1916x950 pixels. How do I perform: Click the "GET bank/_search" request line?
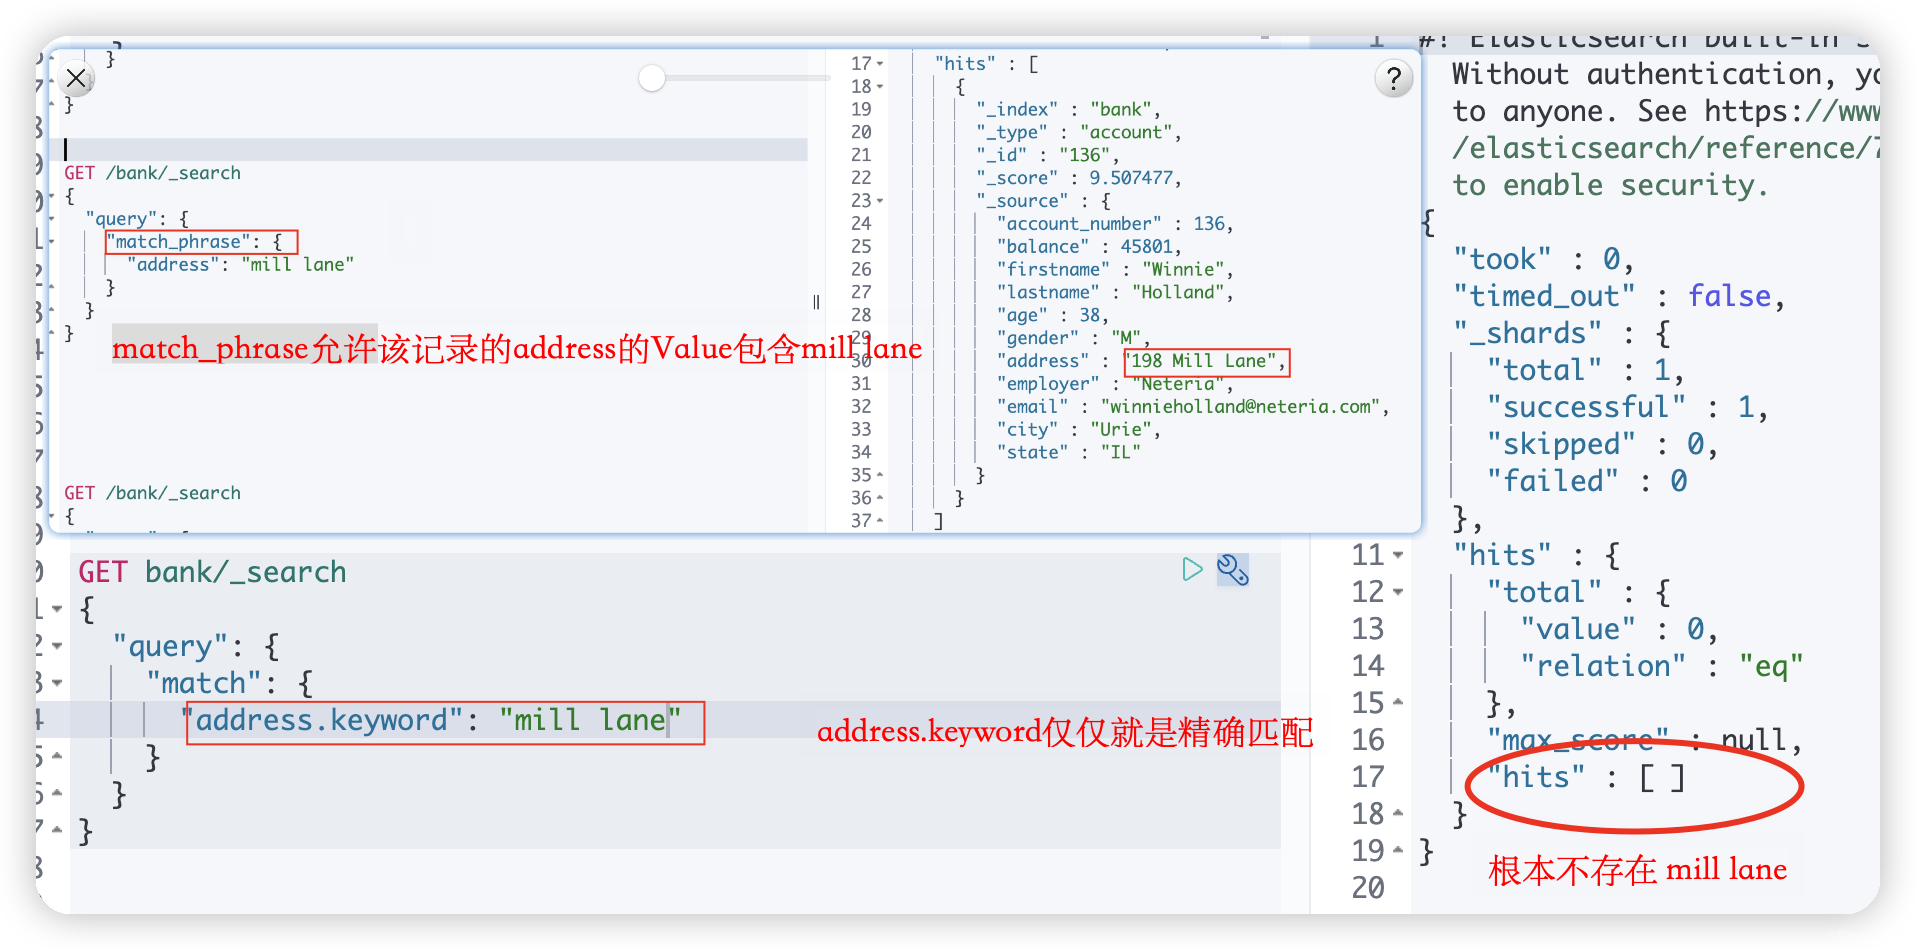[212, 572]
